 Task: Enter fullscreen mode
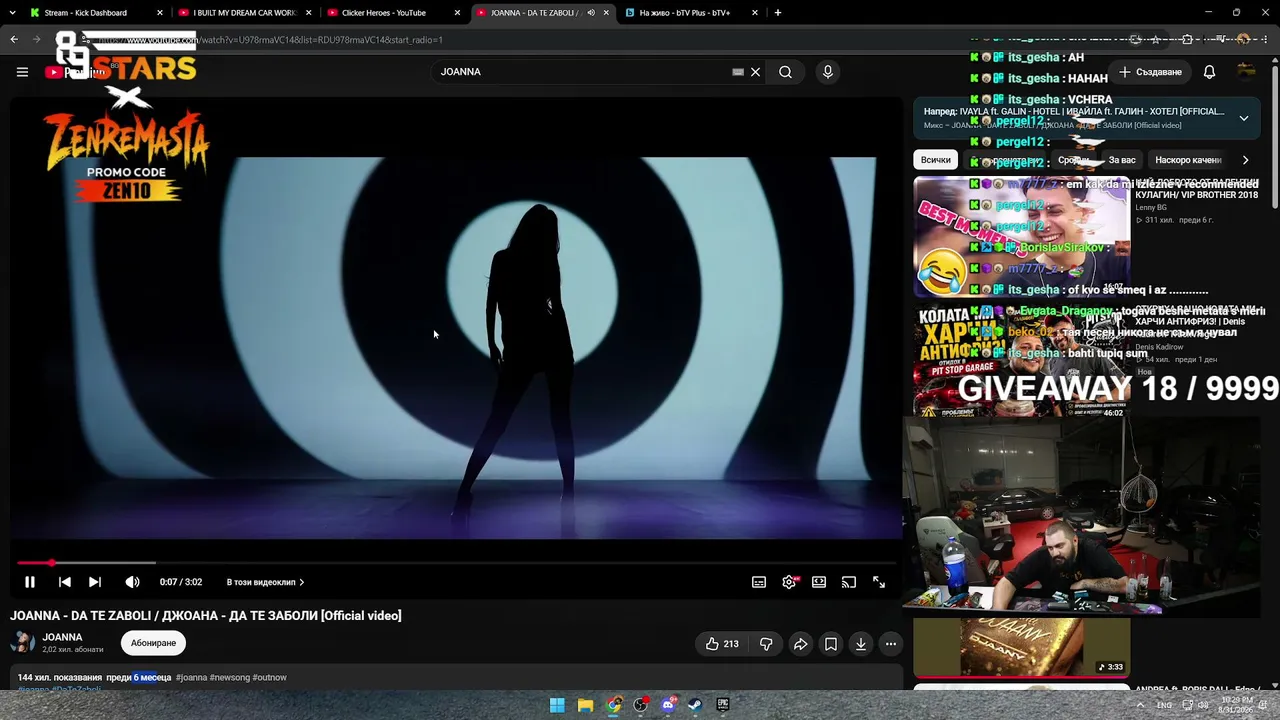pyautogui.click(x=879, y=582)
